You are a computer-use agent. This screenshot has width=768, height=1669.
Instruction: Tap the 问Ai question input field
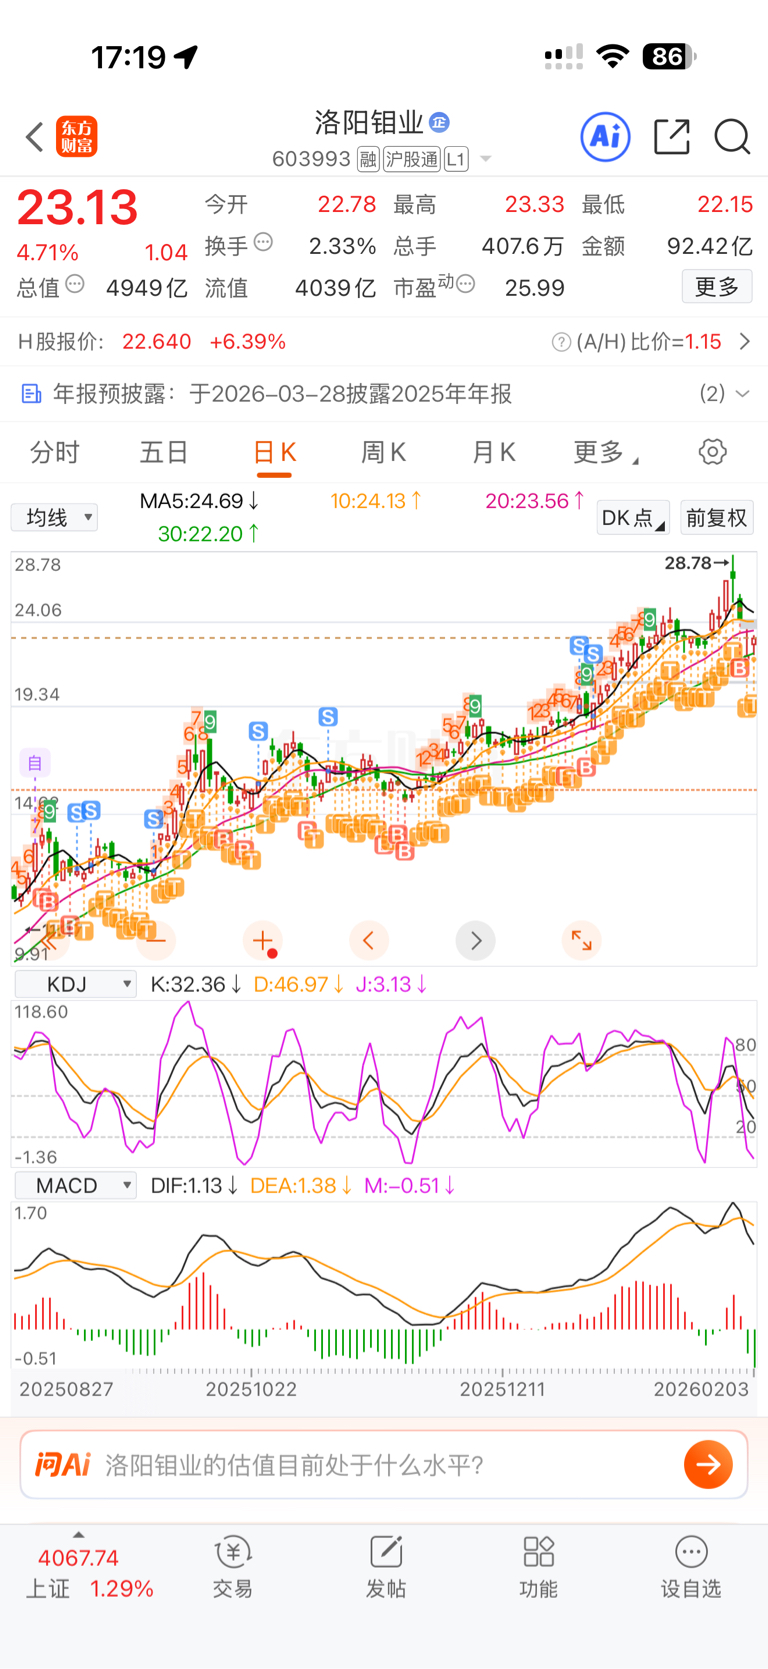point(384,1465)
